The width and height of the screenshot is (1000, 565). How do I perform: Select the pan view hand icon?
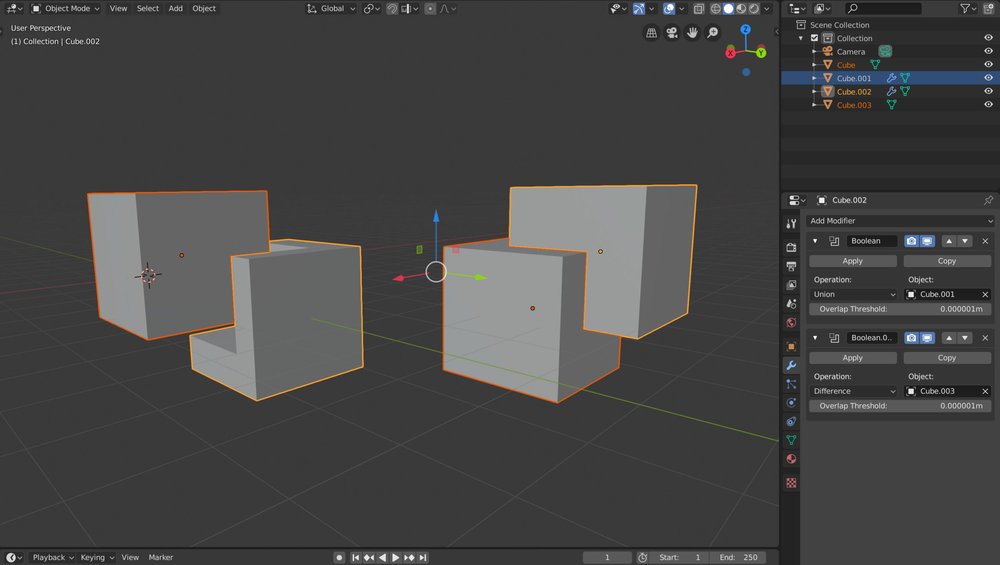tap(692, 33)
